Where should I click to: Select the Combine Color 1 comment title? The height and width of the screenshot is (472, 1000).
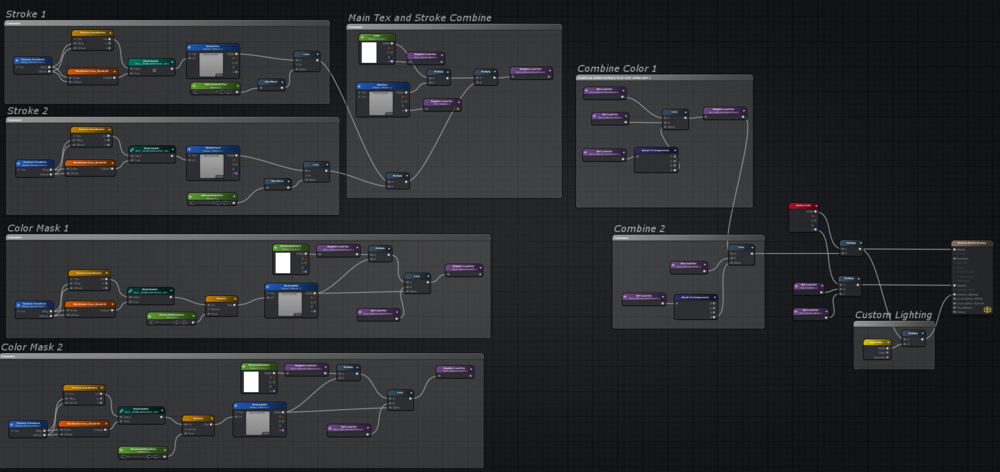[x=617, y=68]
